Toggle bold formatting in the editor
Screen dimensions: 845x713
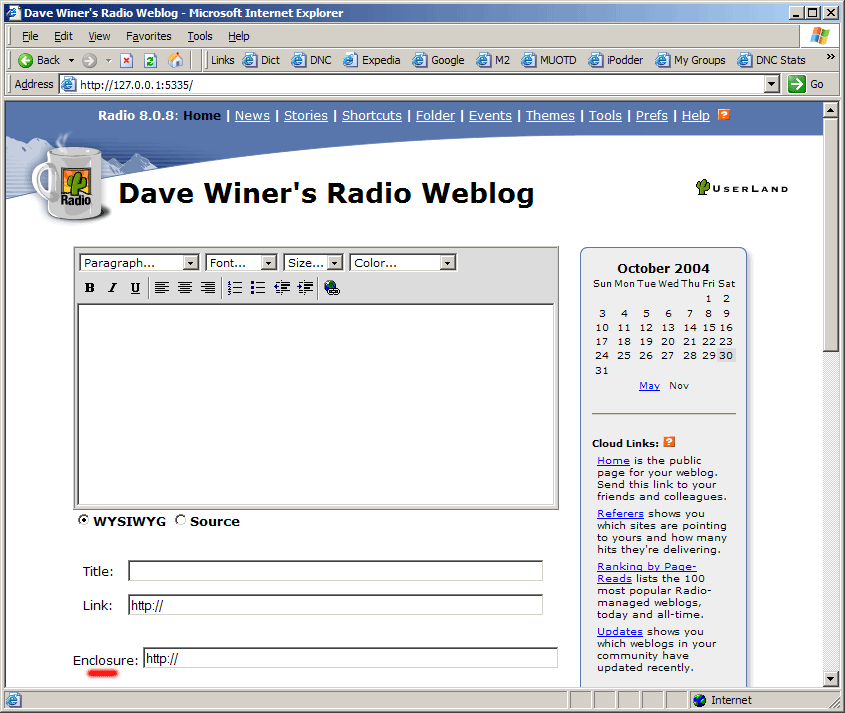(89, 288)
